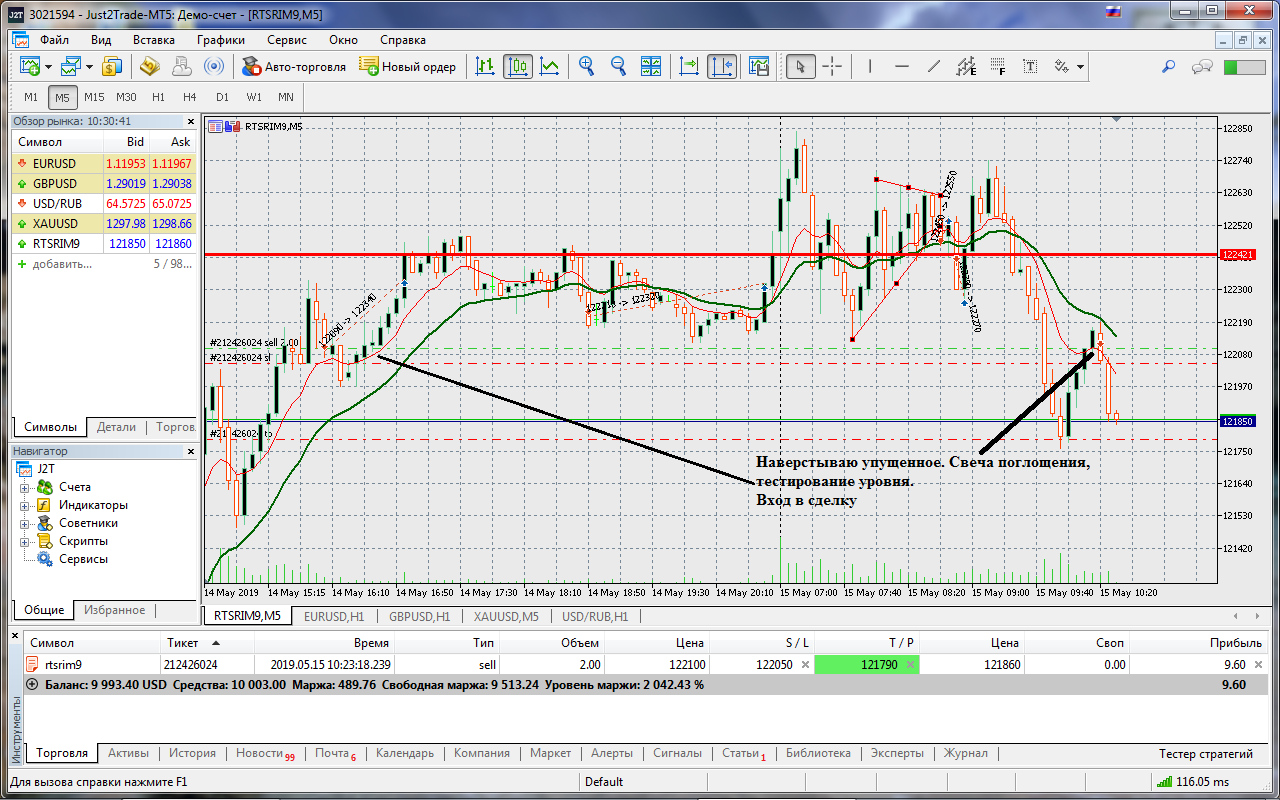
Task: Open the Файл menu
Action: point(54,40)
